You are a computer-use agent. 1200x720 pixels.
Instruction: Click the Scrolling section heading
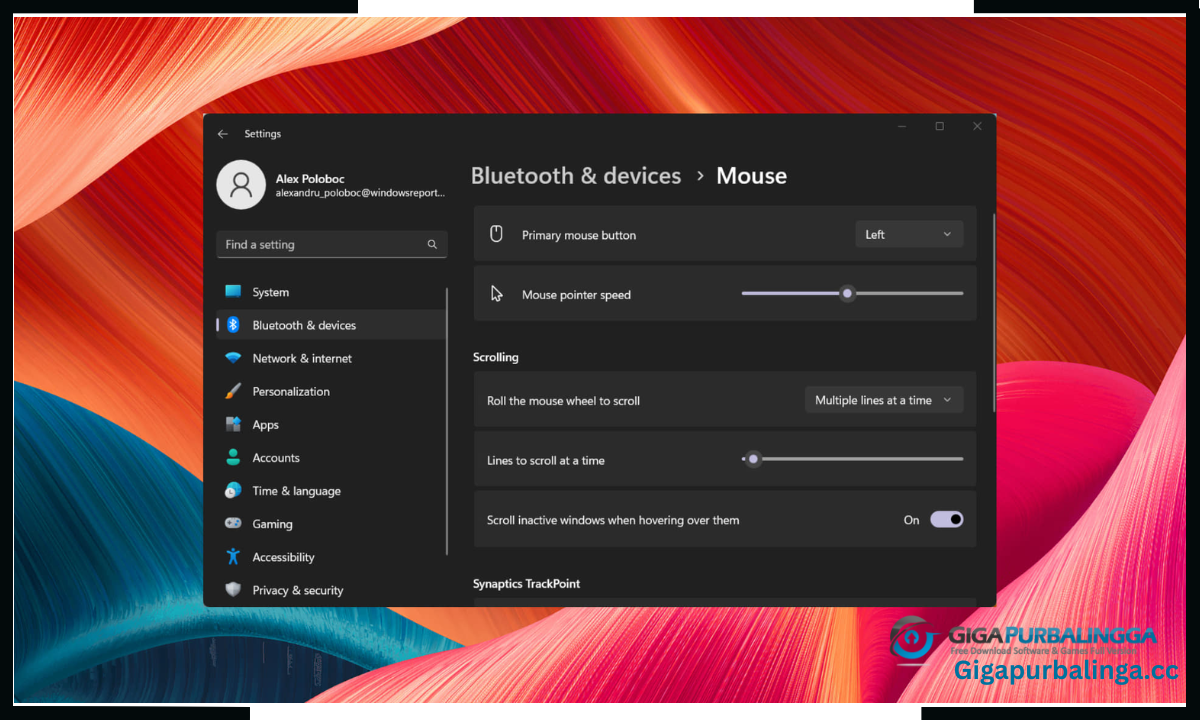pos(496,357)
